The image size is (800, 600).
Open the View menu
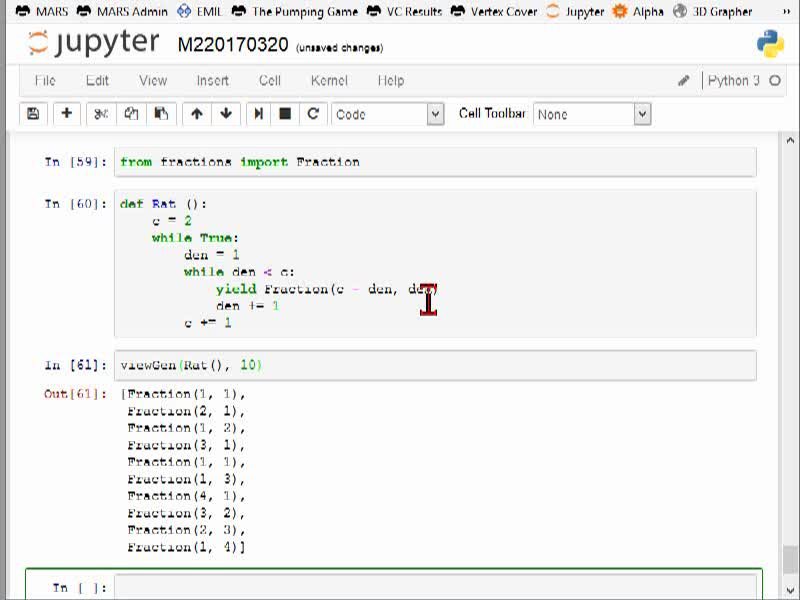[153, 81]
